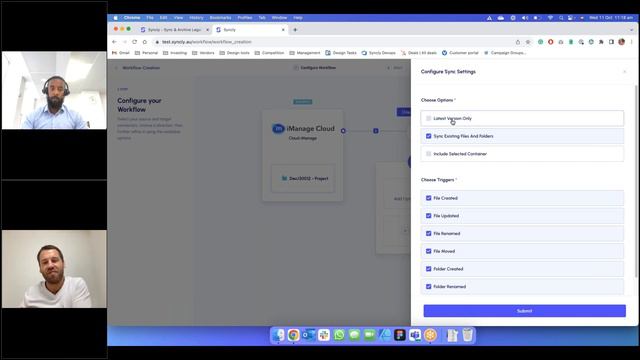Open the Gmail bookmark

pos(121,53)
